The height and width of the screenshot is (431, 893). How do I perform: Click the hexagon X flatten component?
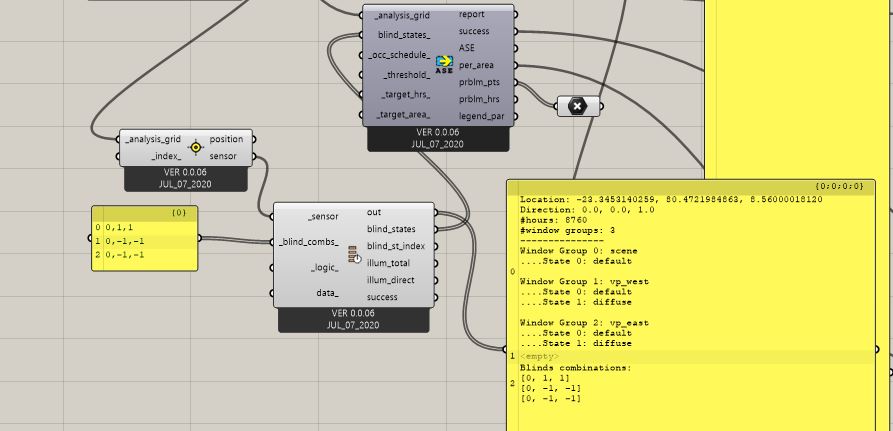pos(578,106)
